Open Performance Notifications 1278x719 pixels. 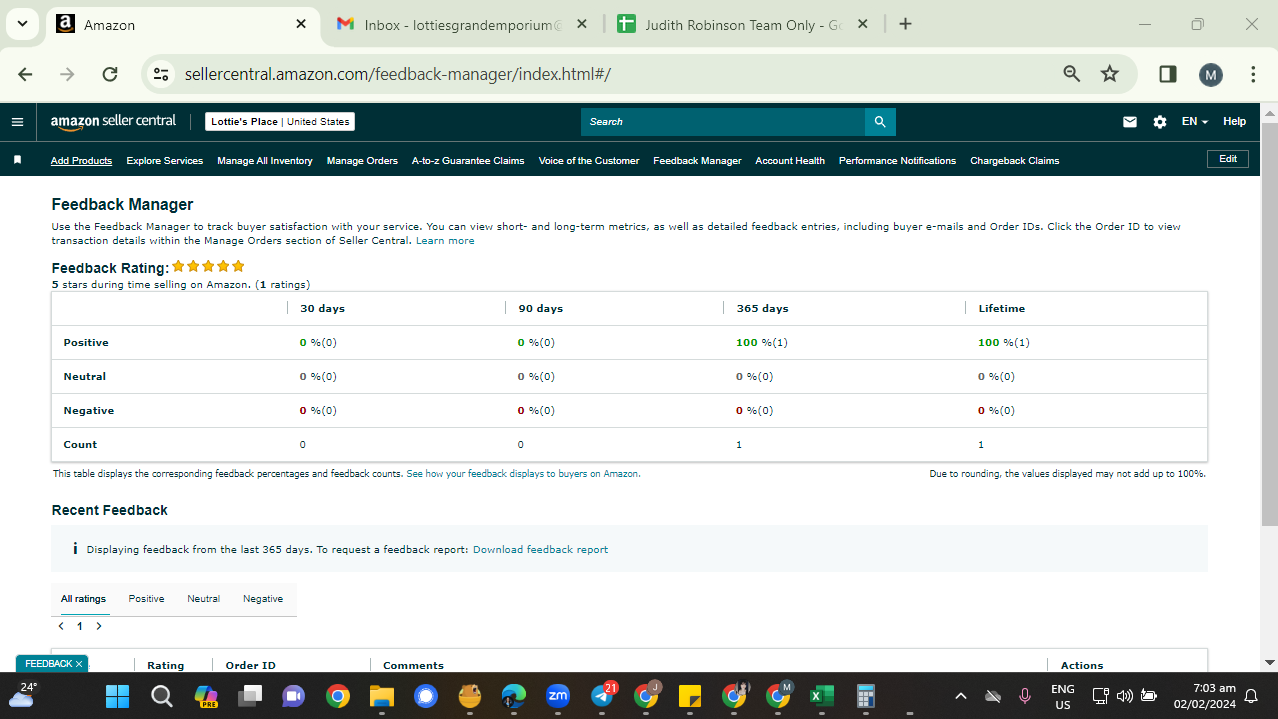(897, 161)
